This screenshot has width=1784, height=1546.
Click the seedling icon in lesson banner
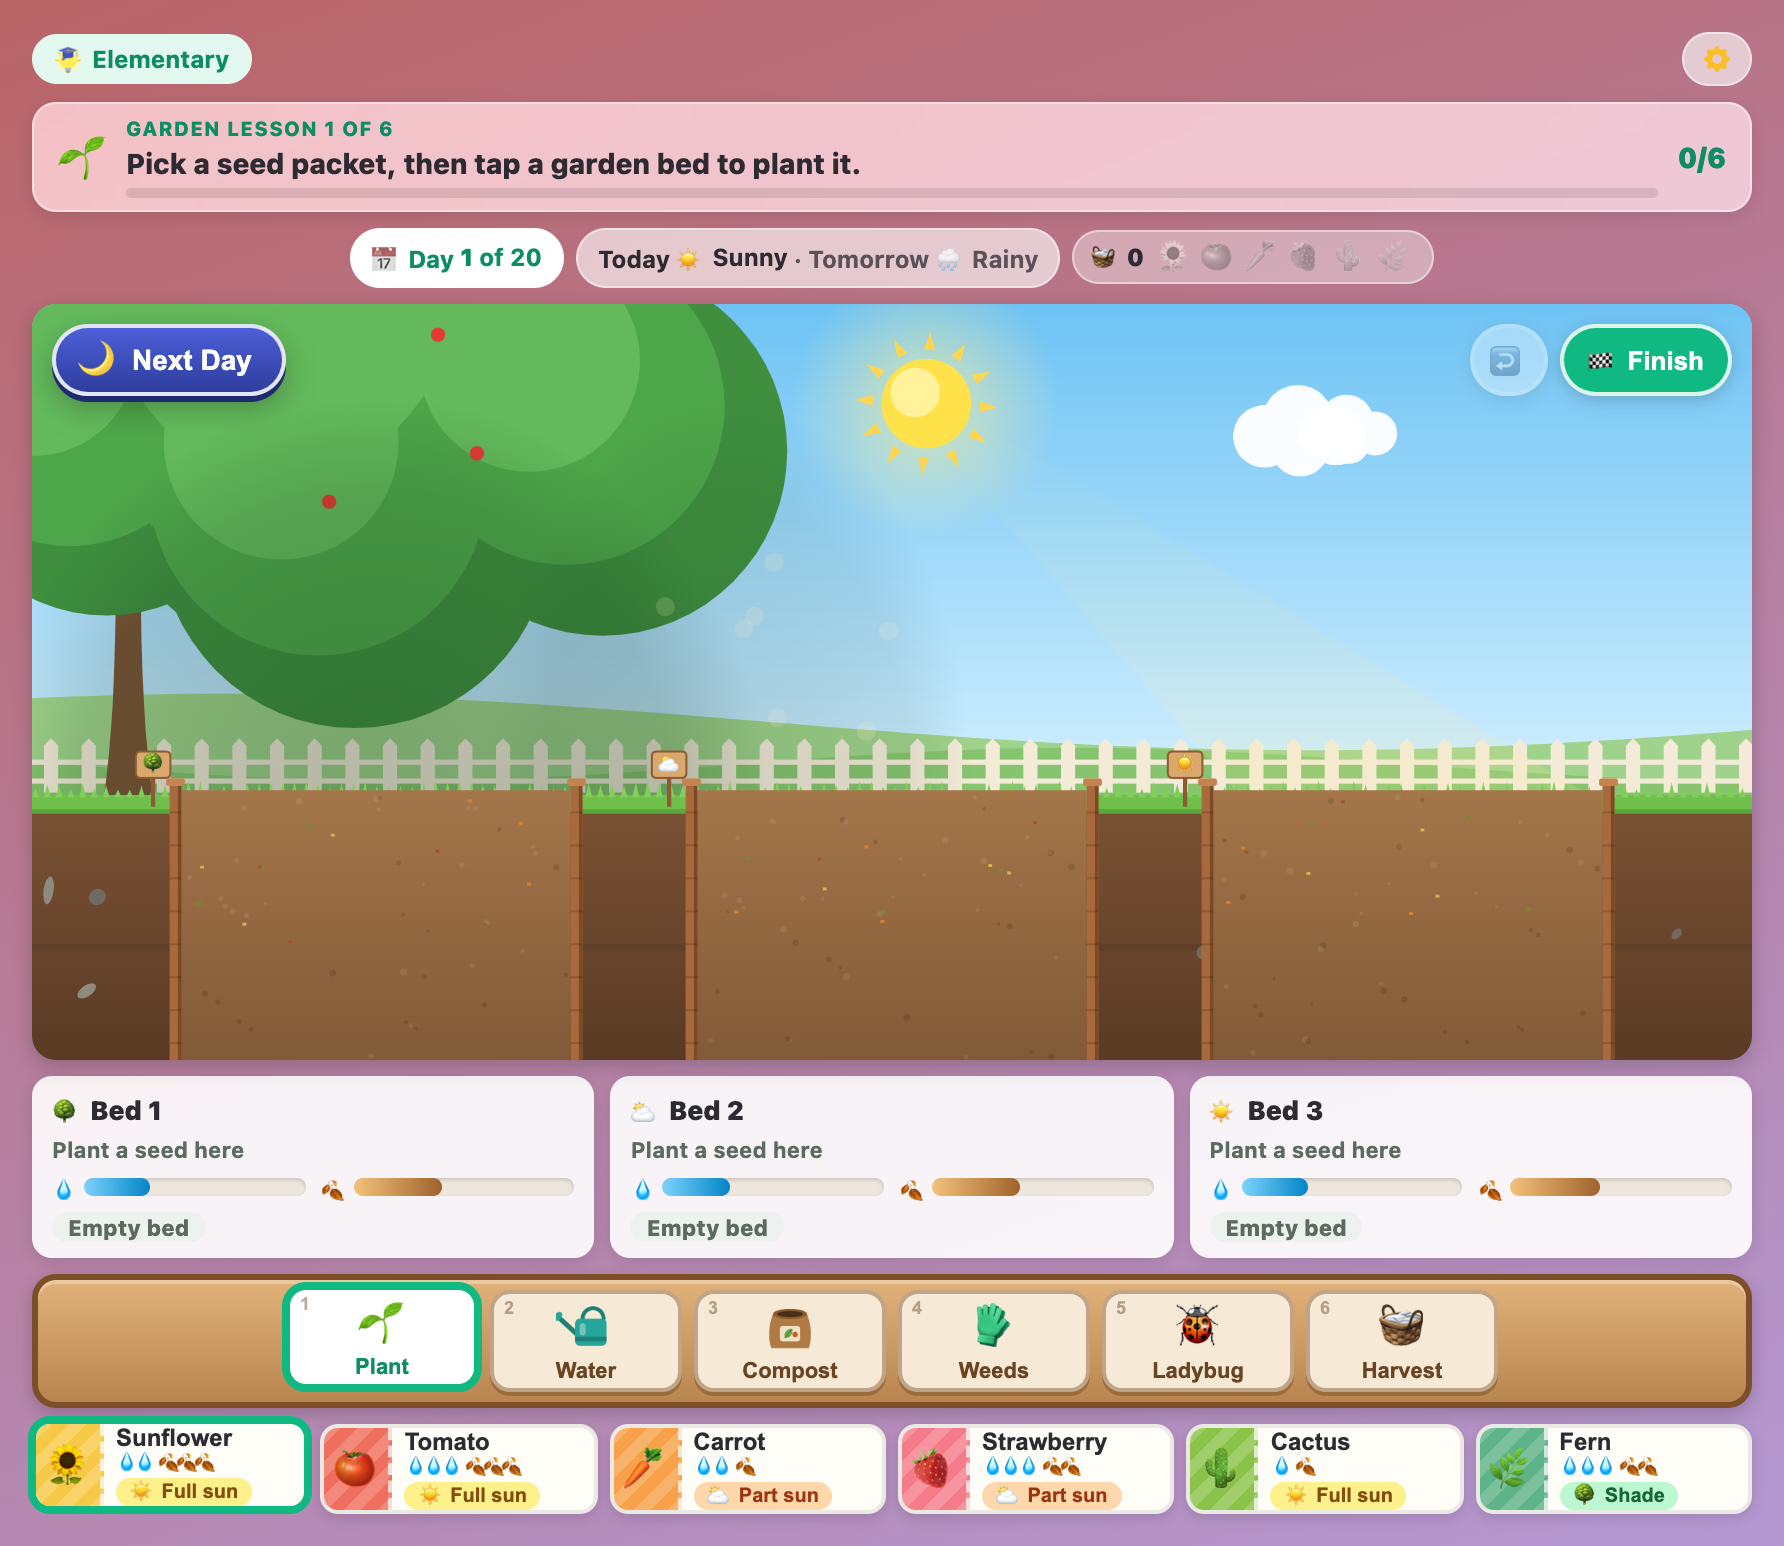(x=82, y=157)
